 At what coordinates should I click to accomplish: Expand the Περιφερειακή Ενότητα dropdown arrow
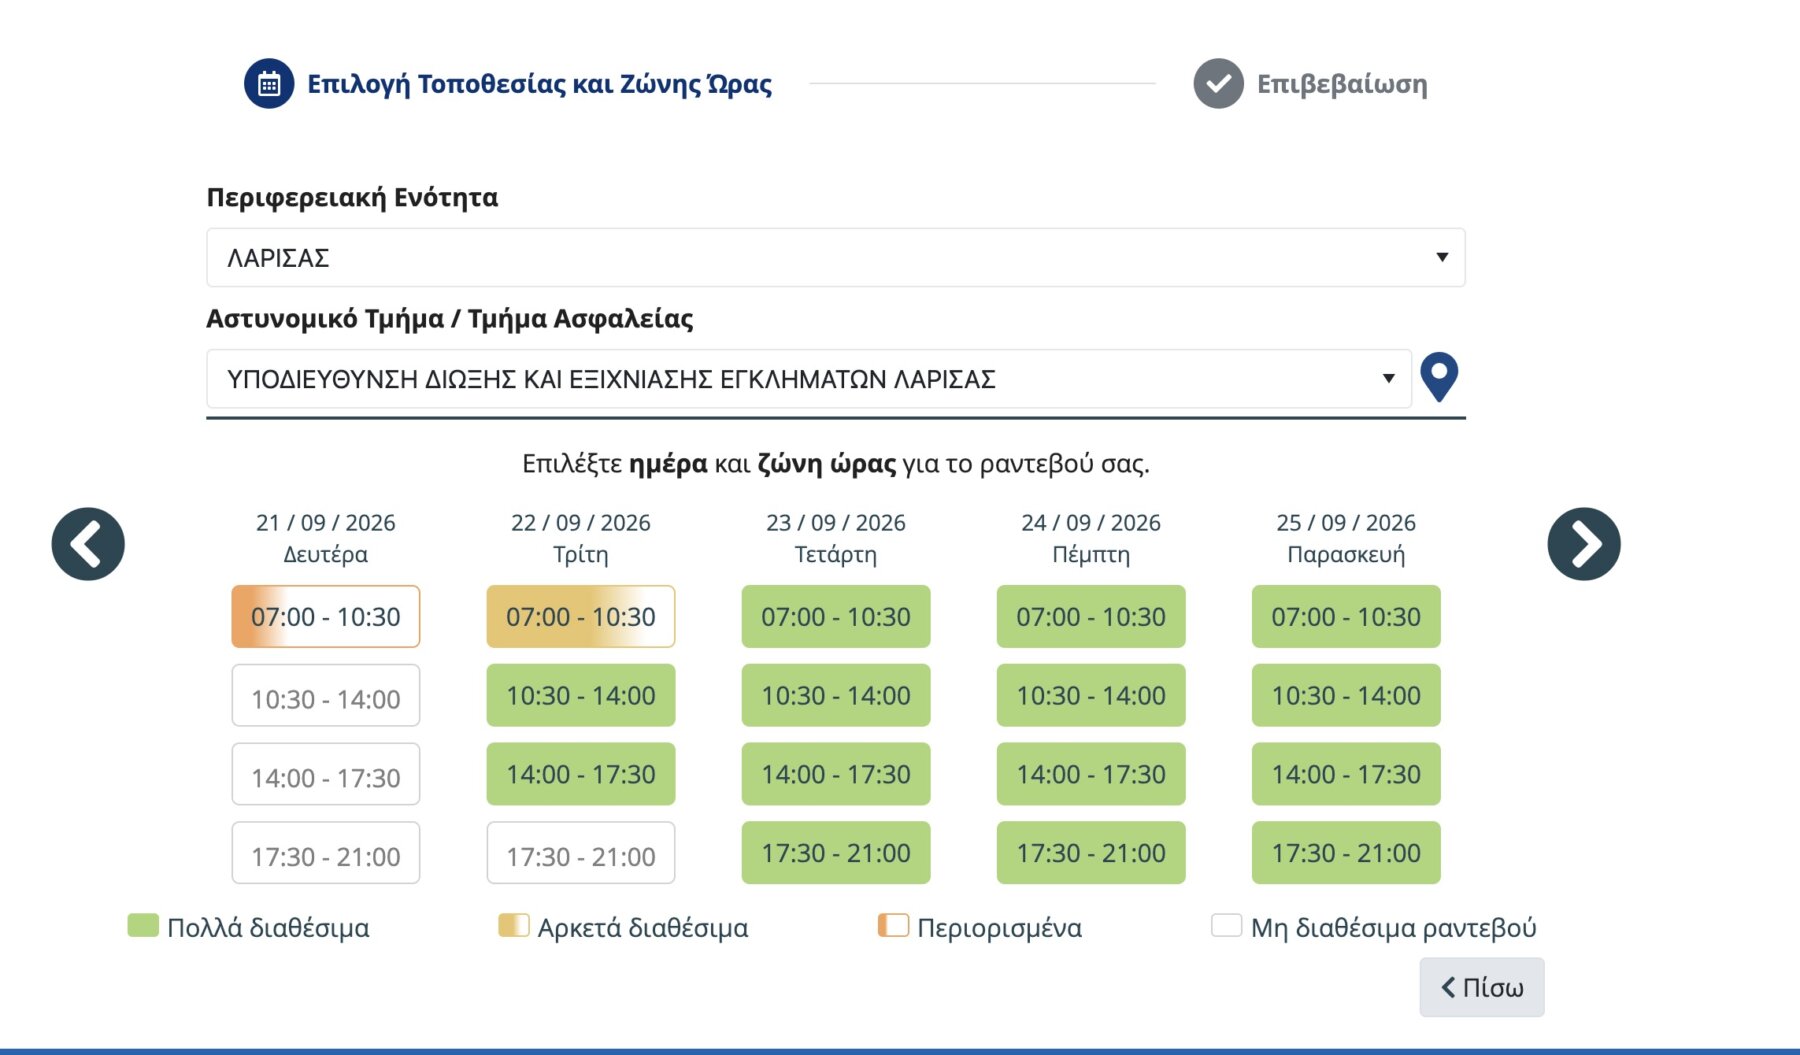1442,257
